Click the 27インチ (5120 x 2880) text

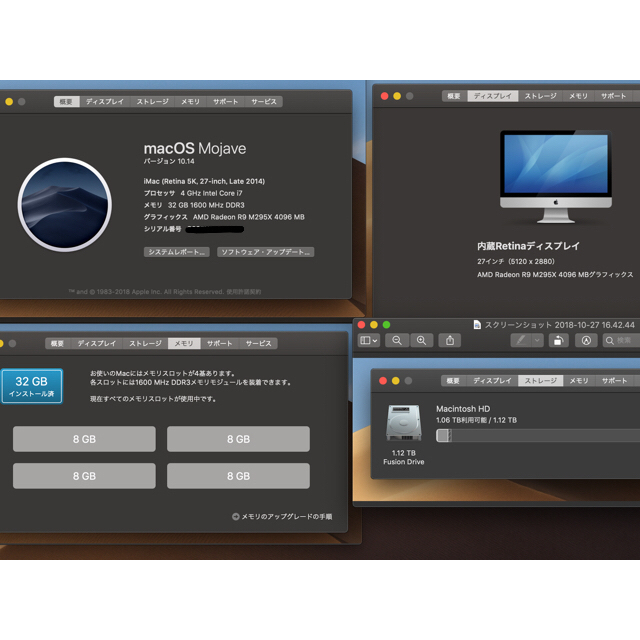pos(516,261)
